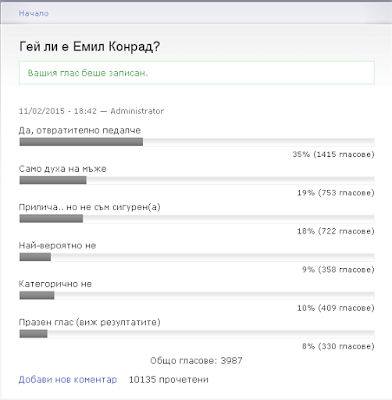Select the 19% (753 гласове) count text

coord(336,193)
